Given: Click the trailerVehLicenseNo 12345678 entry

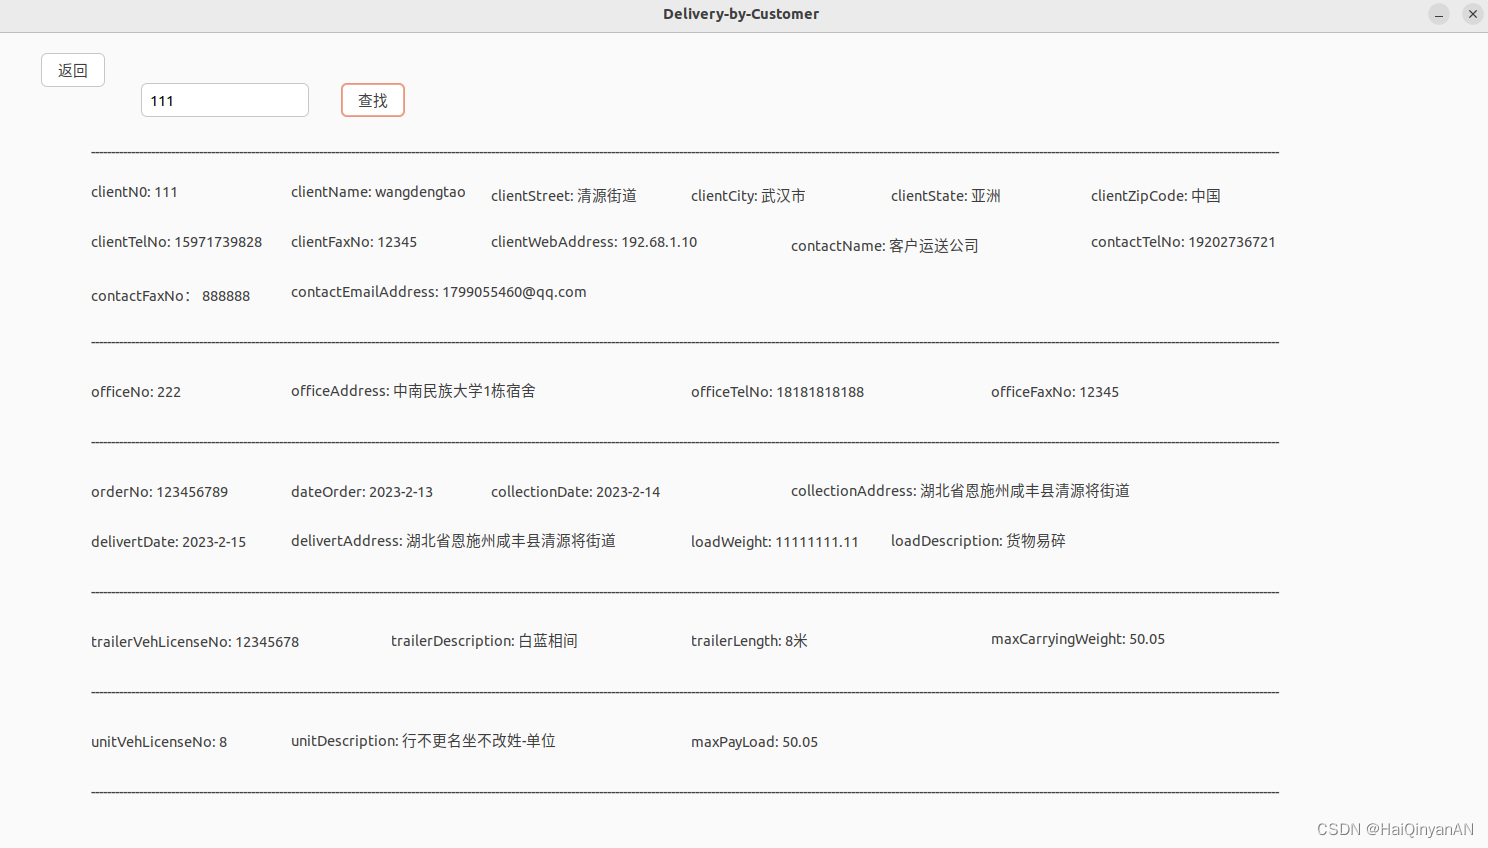Looking at the screenshot, I should tap(195, 641).
